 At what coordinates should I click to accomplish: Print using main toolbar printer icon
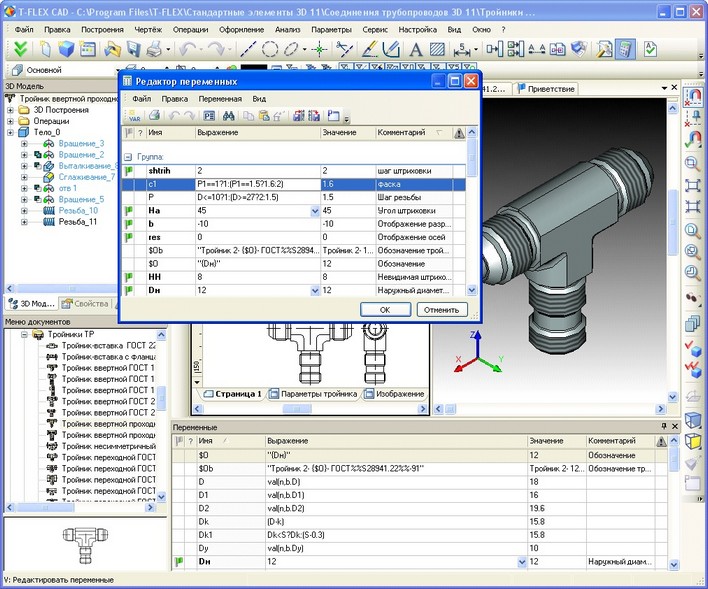coord(155,49)
